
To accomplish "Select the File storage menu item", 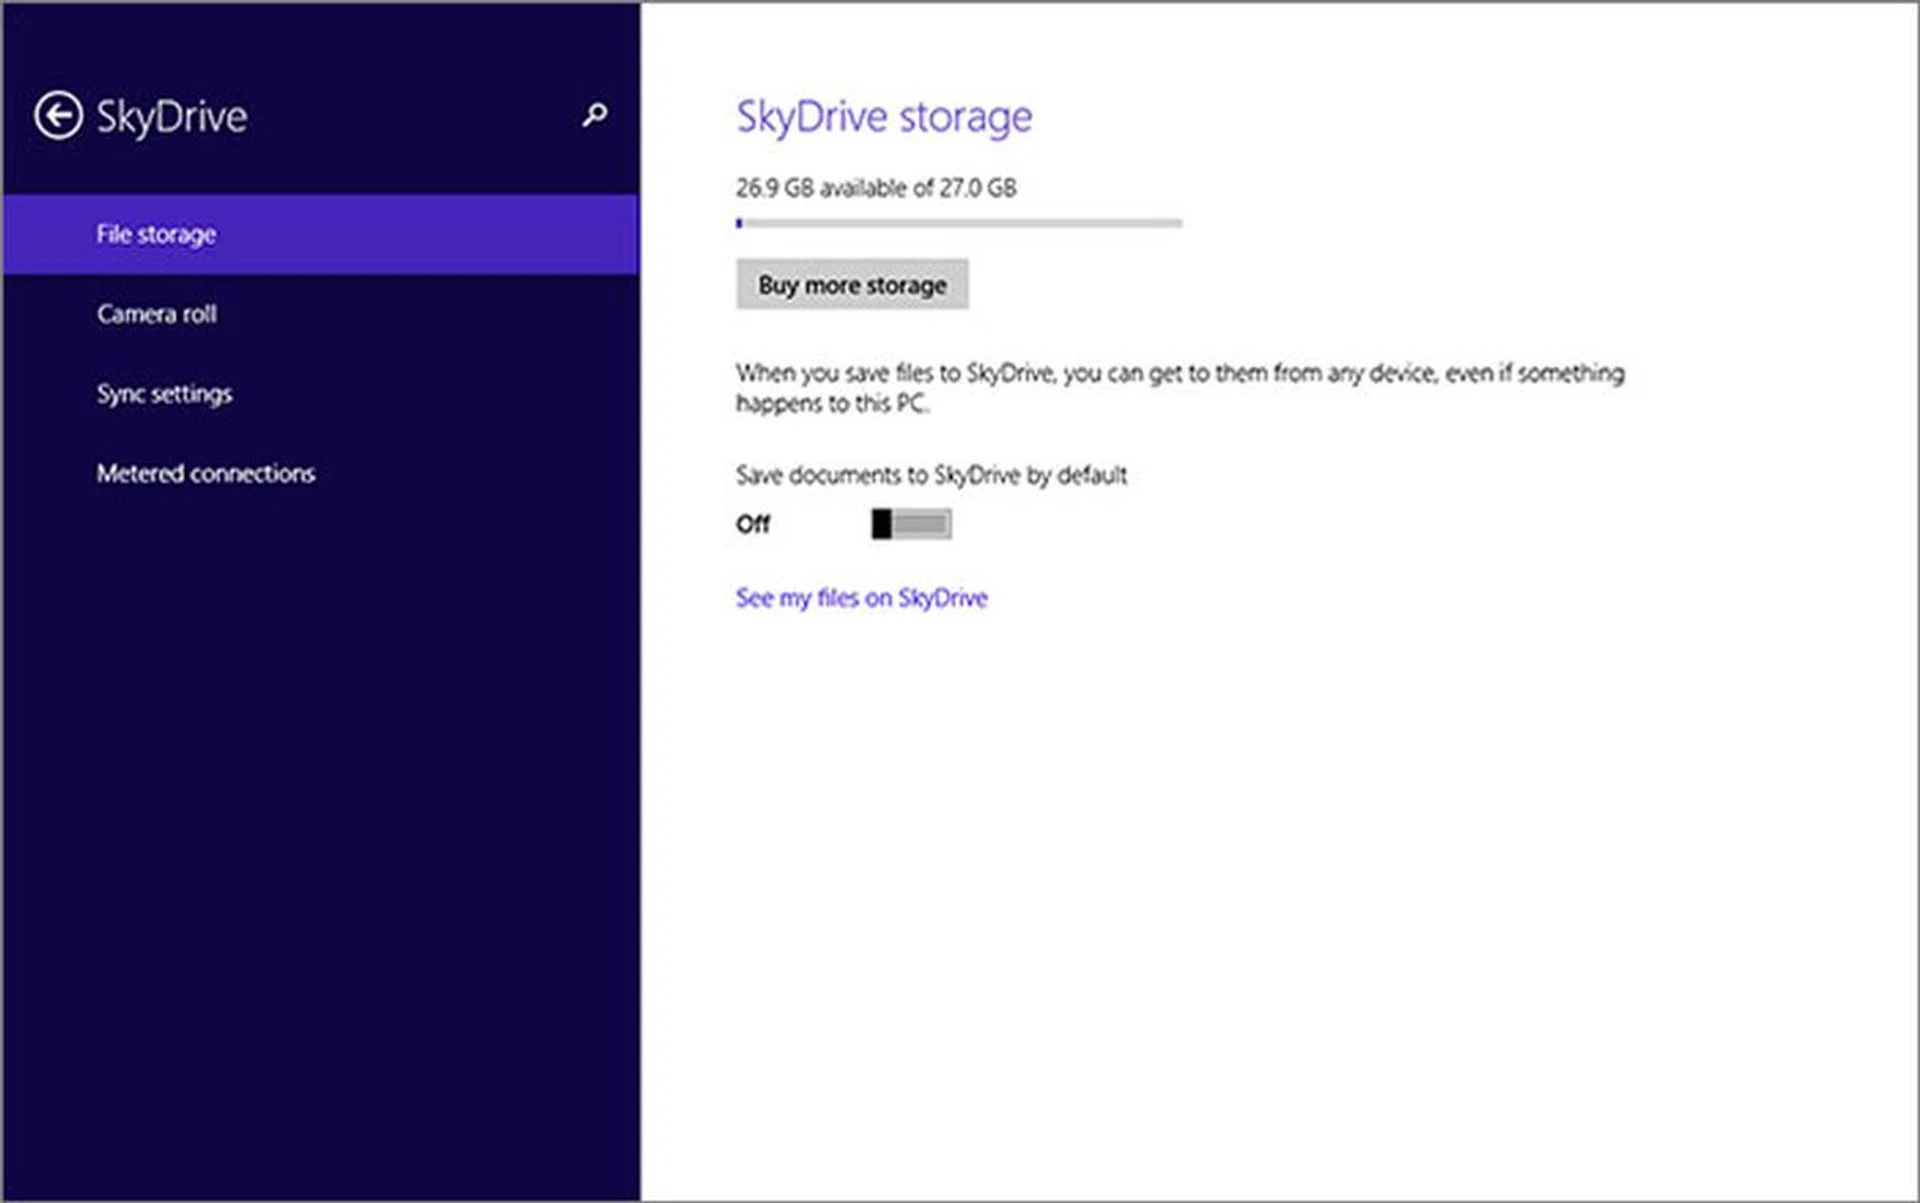I will click(x=156, y=234).
